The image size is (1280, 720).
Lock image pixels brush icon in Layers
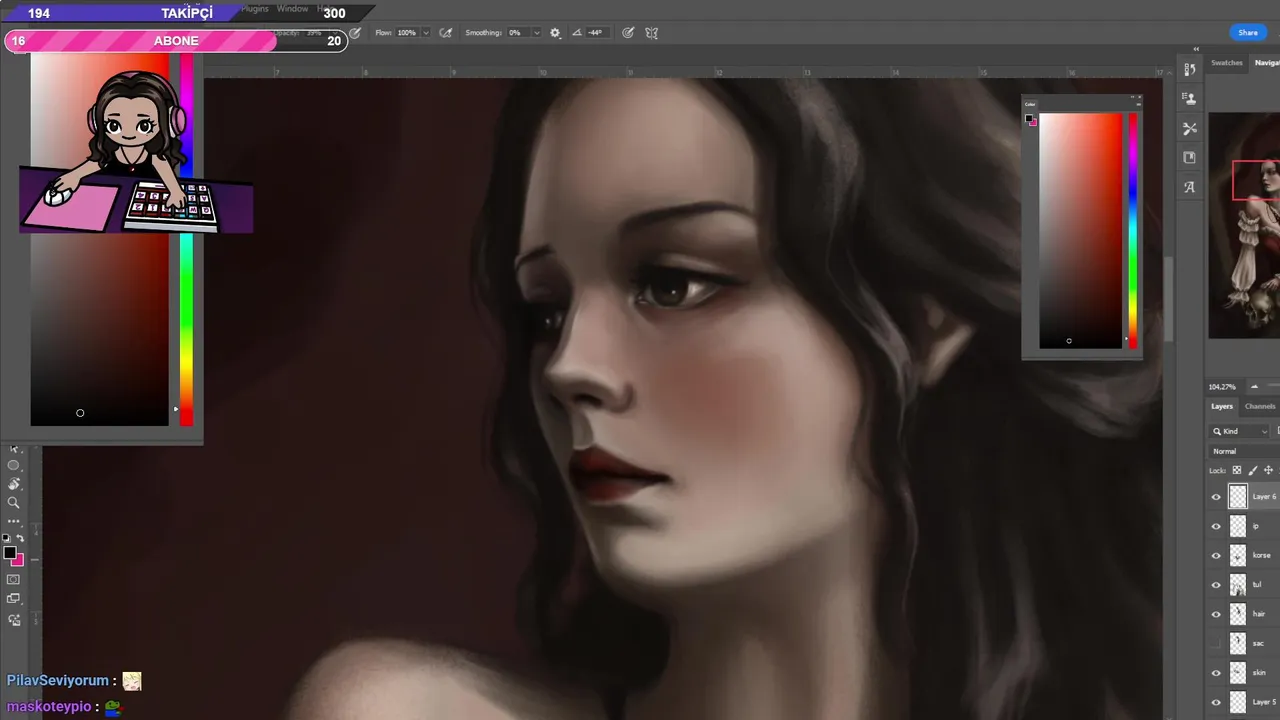[x=1253, y=470]
